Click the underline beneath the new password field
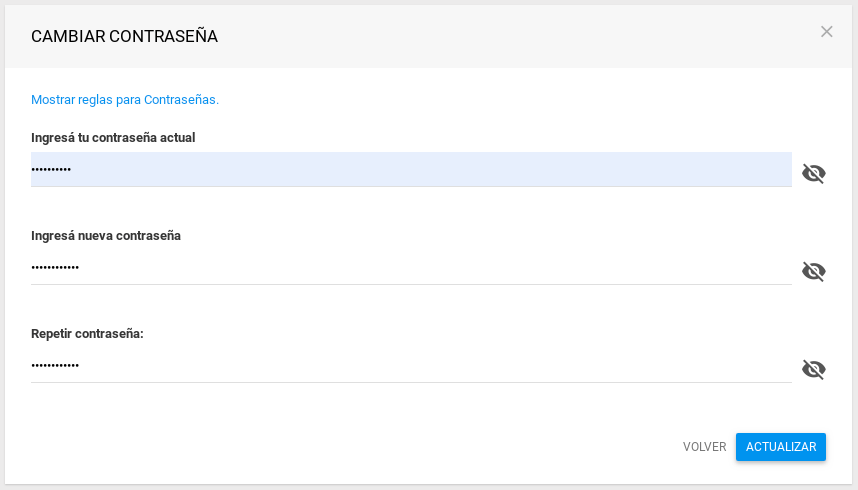 (x=411, y=284)
